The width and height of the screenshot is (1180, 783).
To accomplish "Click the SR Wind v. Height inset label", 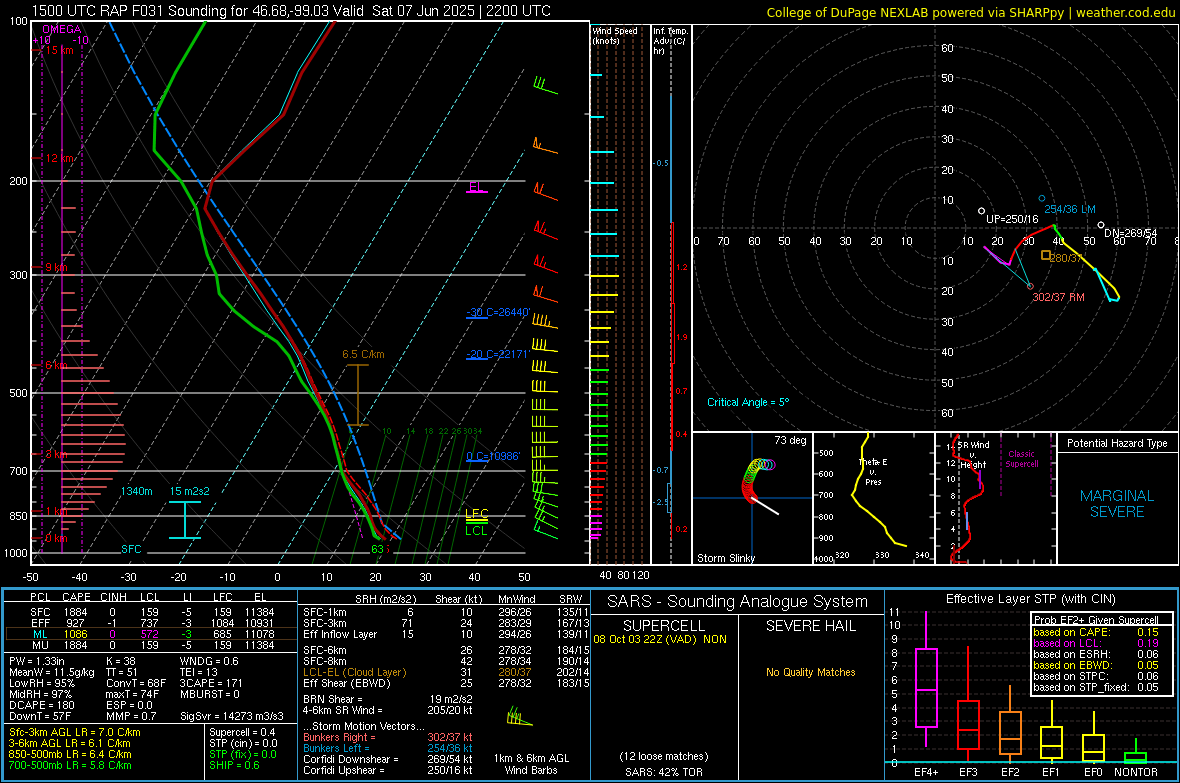I will pyautogui.click(x=973, y=455).
